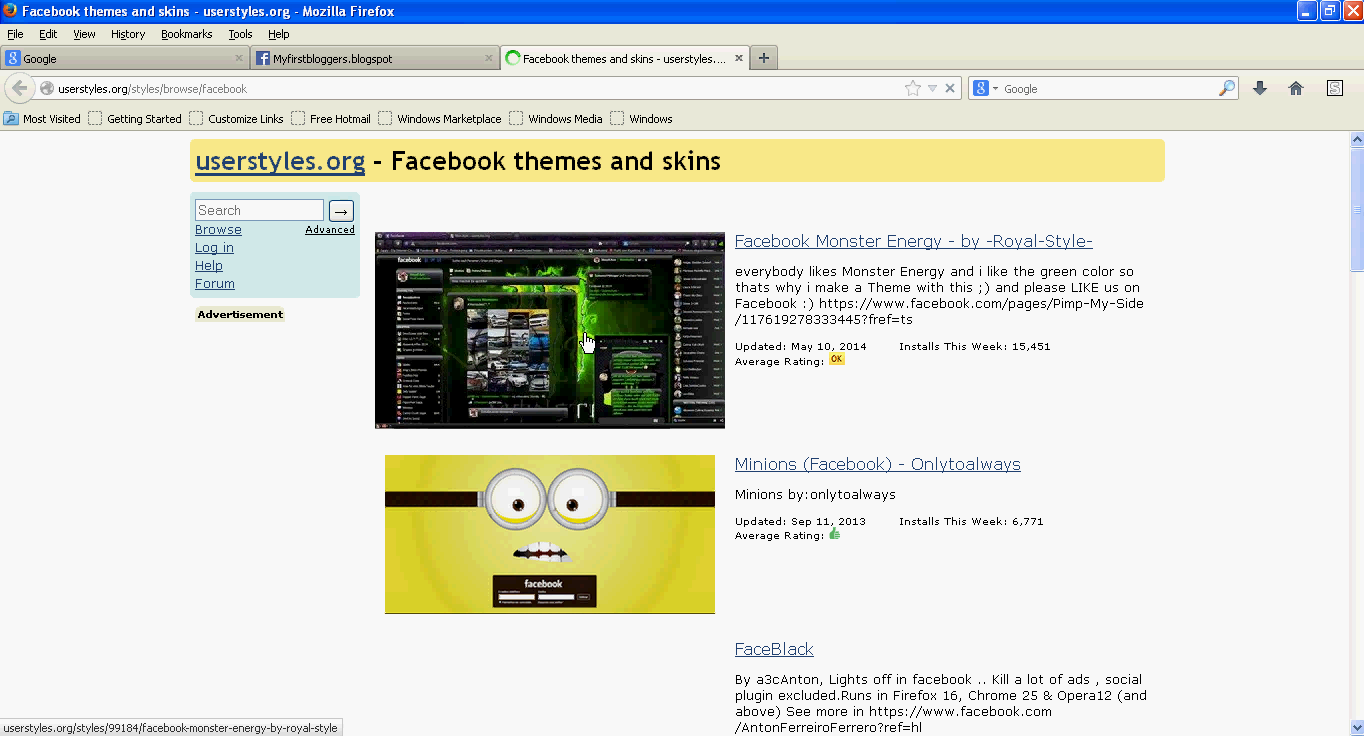The image size is (1364, 736).
Task: Open the Tools menu
Action: click(240, 34)
